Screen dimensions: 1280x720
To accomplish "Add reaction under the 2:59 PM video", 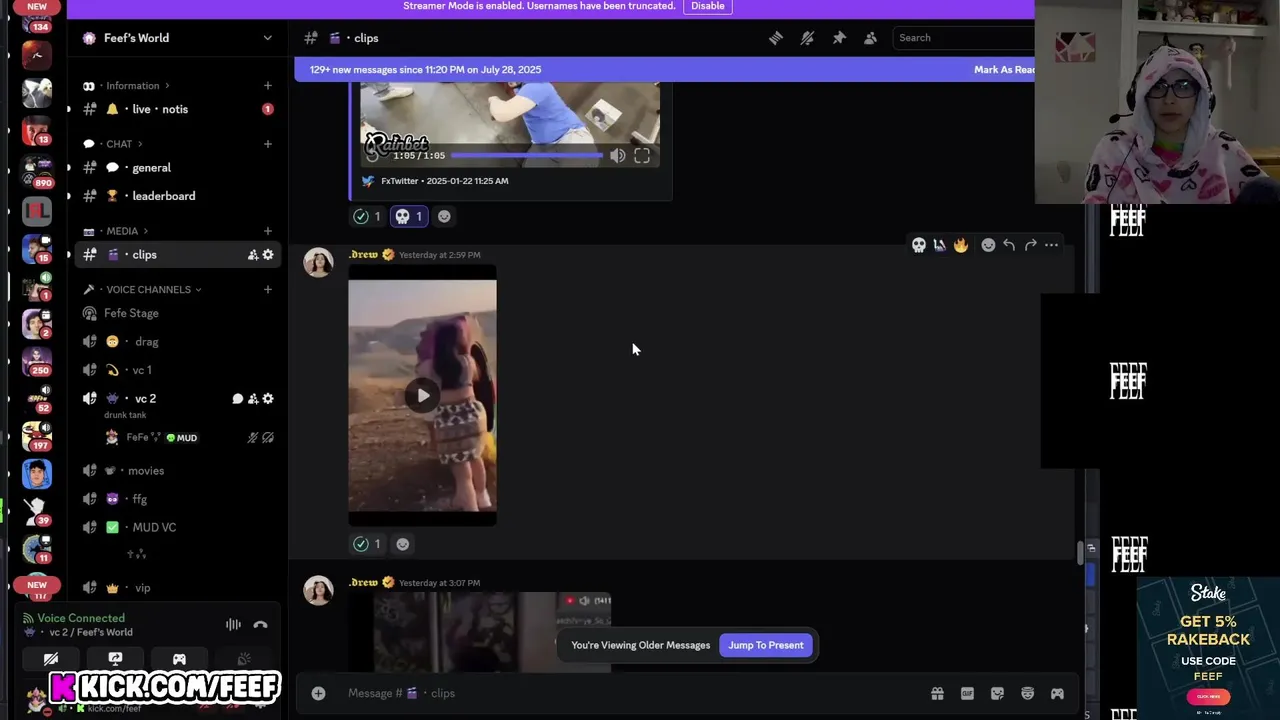I will [402, 544].
